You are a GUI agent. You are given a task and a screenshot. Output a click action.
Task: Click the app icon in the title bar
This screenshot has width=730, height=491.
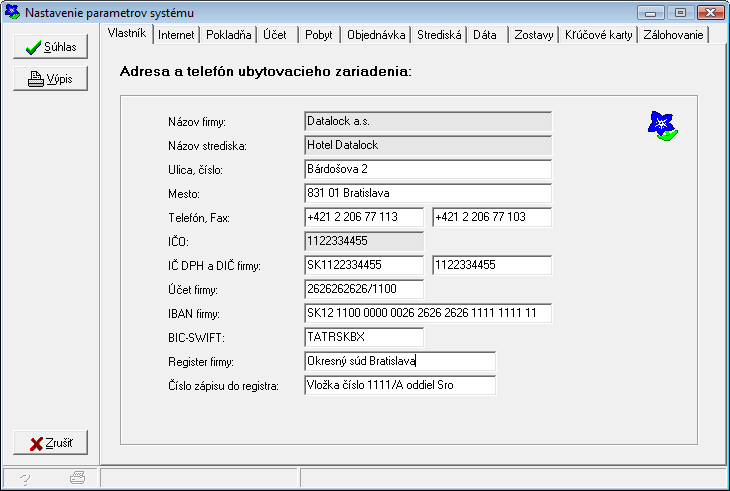click(13, 13)
